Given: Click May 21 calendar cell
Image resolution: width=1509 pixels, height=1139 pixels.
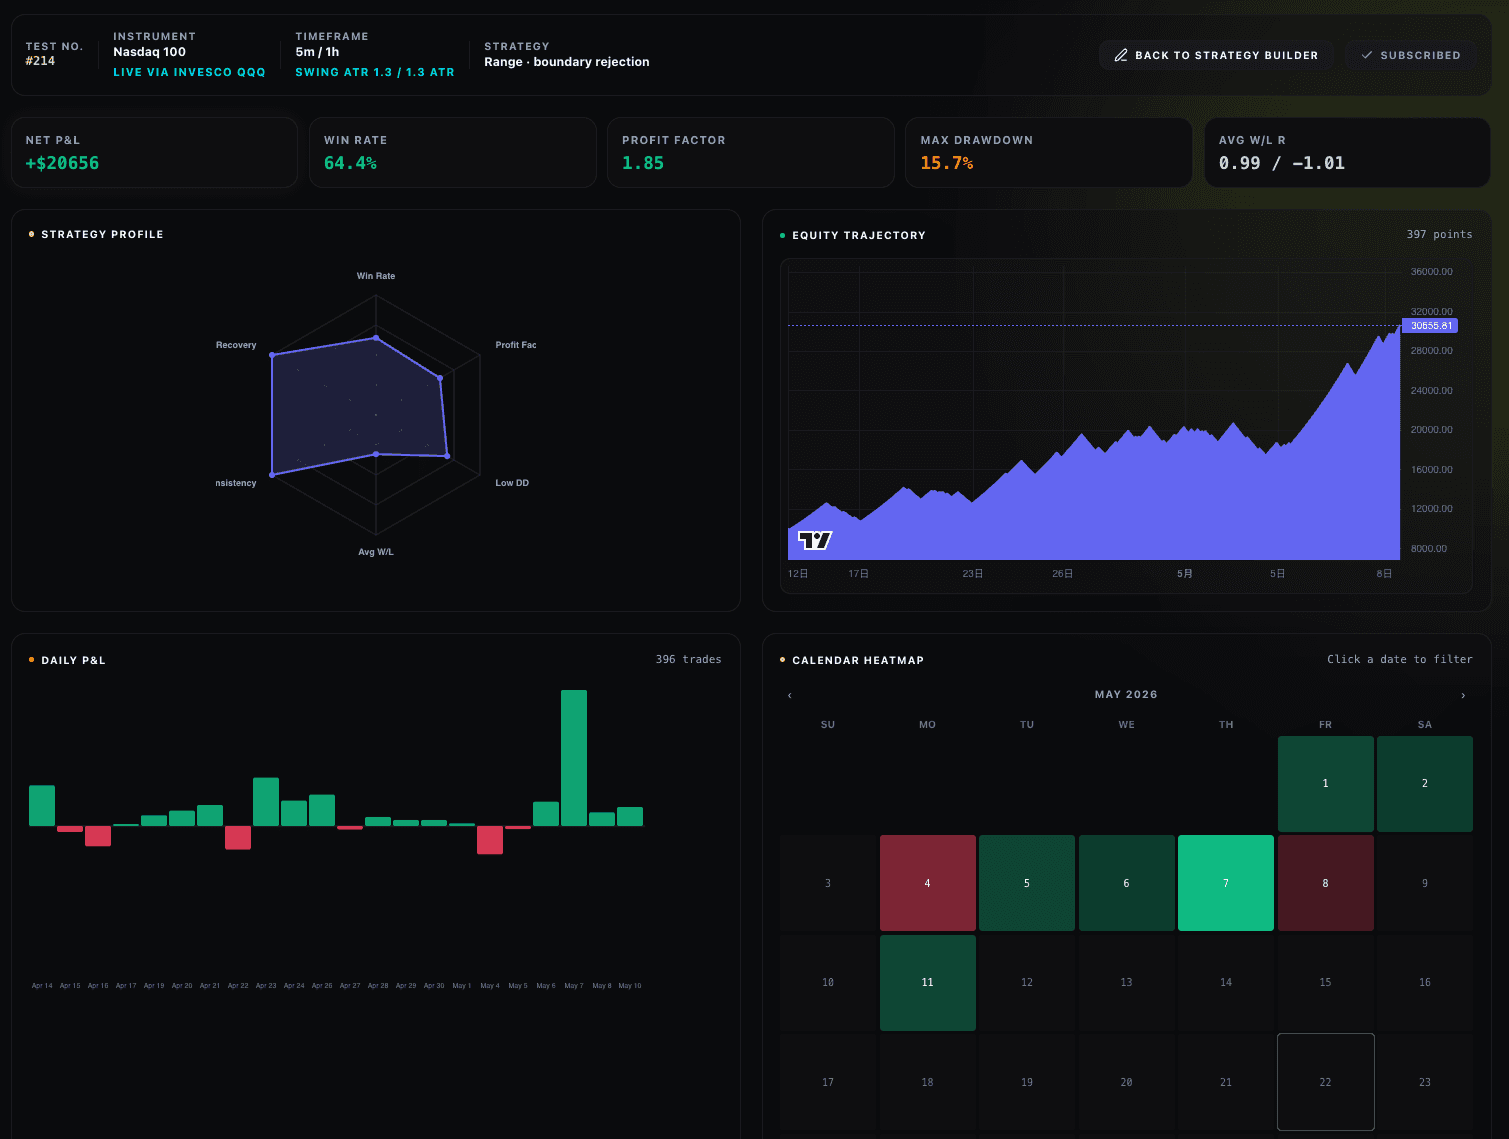Looking at the screenshot, I should pyautogui.click(x=1226, y=1082).
